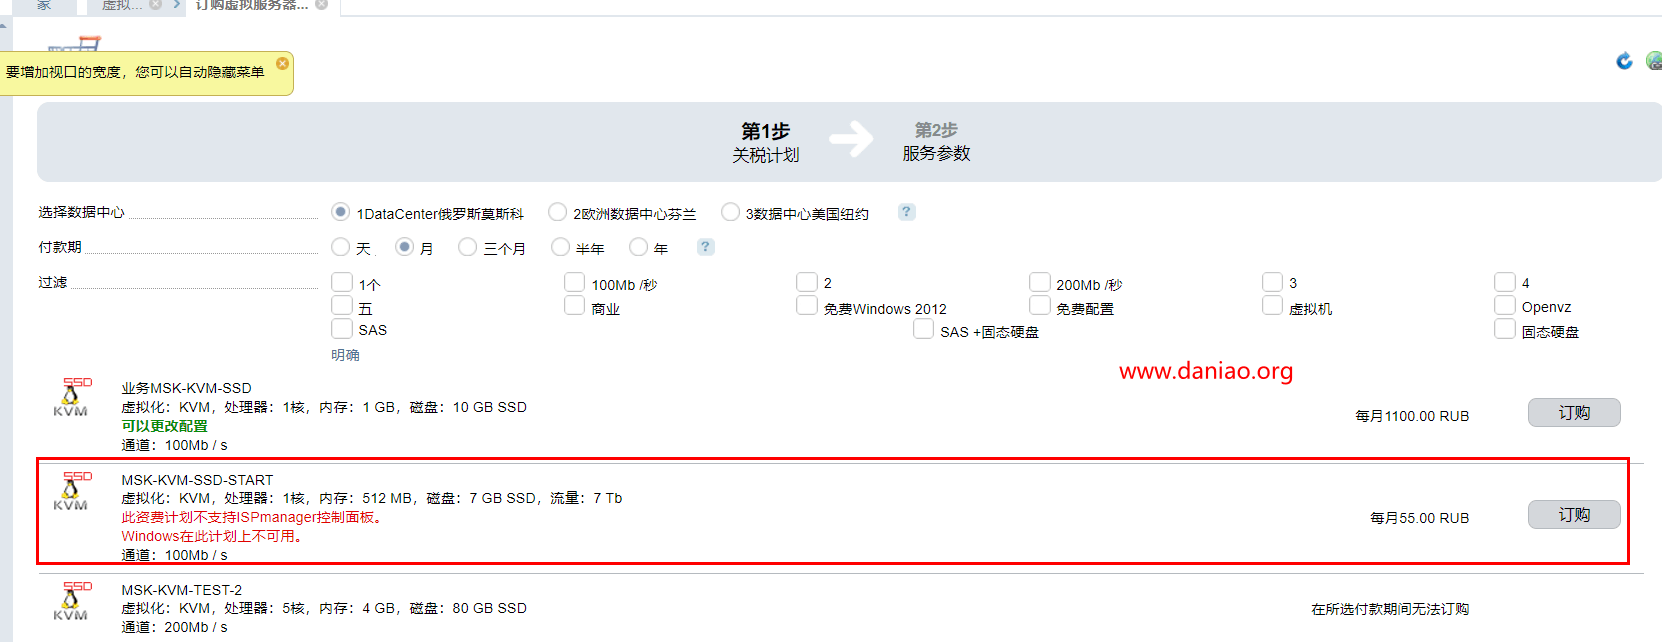
Task: Tick the SAS +固态硬盘 checkbox
Action: pos(923,329)
